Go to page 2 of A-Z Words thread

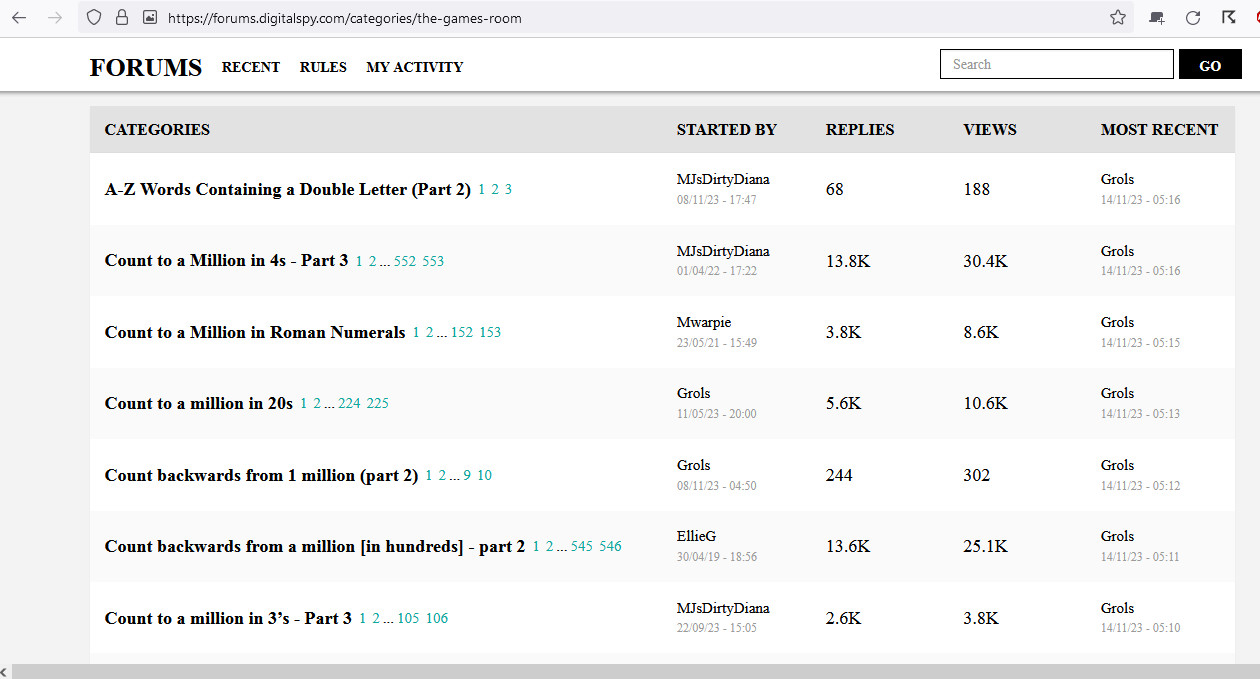pyautogui.click(x=495, y=190)
